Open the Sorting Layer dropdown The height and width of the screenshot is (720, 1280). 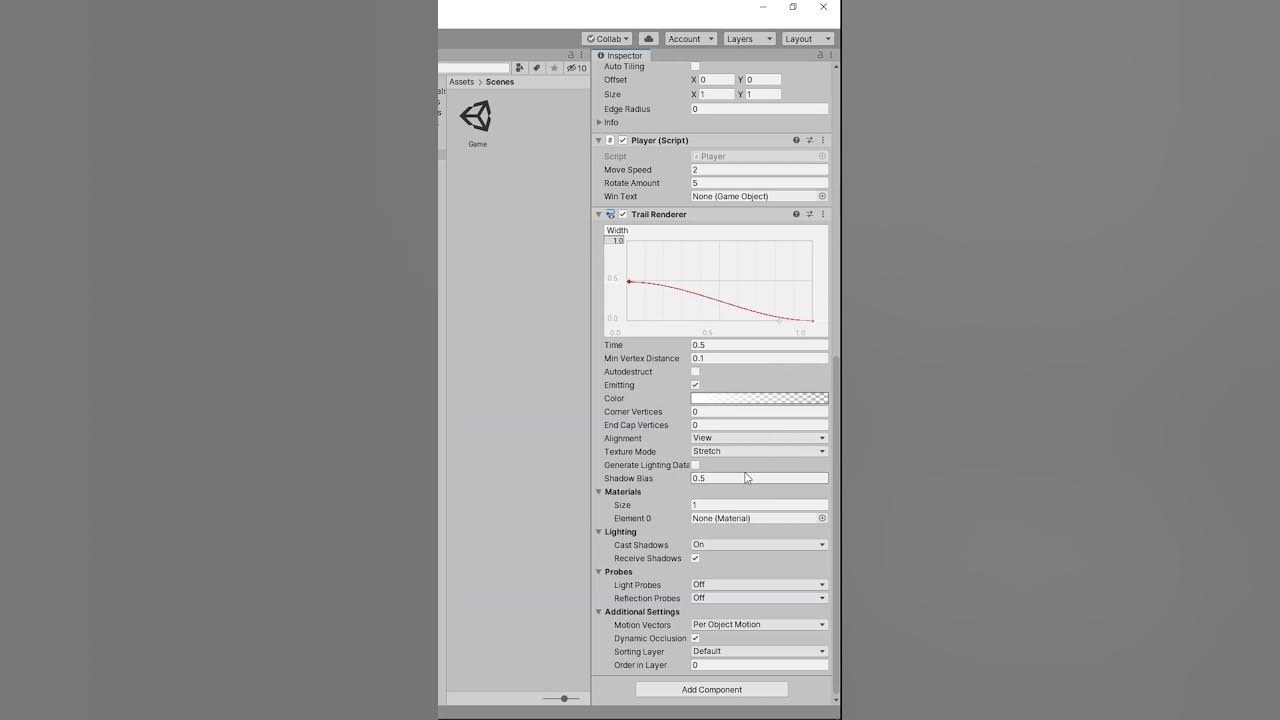759,651
